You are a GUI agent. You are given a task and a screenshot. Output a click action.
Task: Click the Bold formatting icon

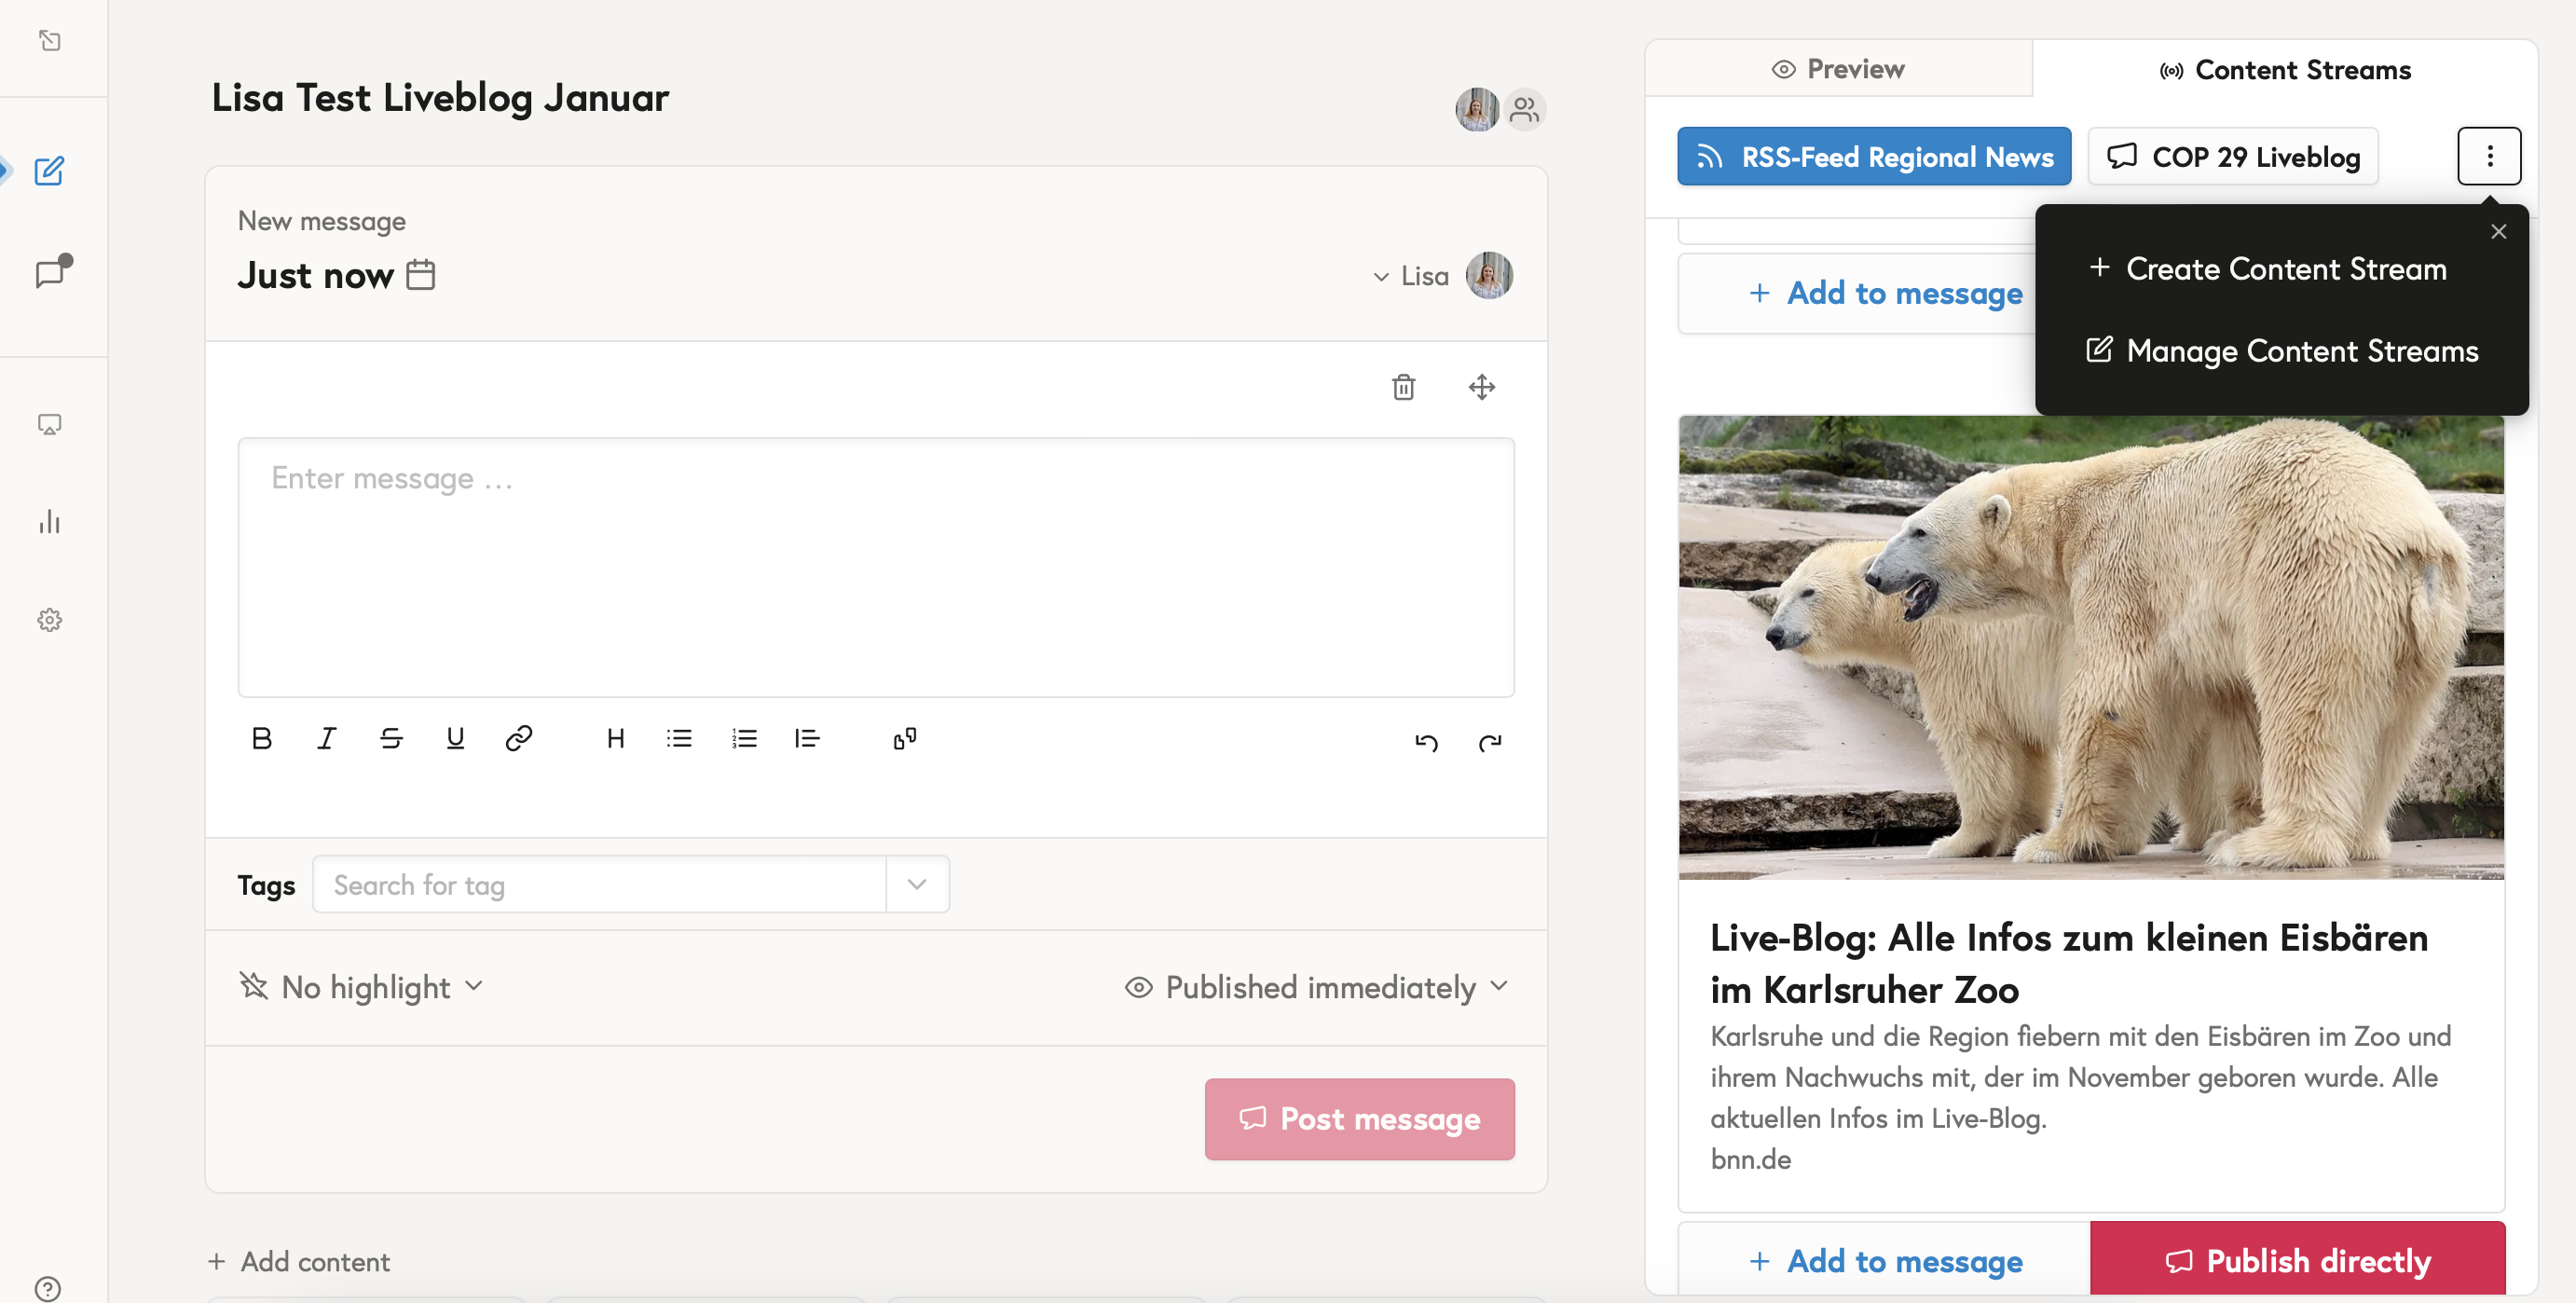[262, 738]
